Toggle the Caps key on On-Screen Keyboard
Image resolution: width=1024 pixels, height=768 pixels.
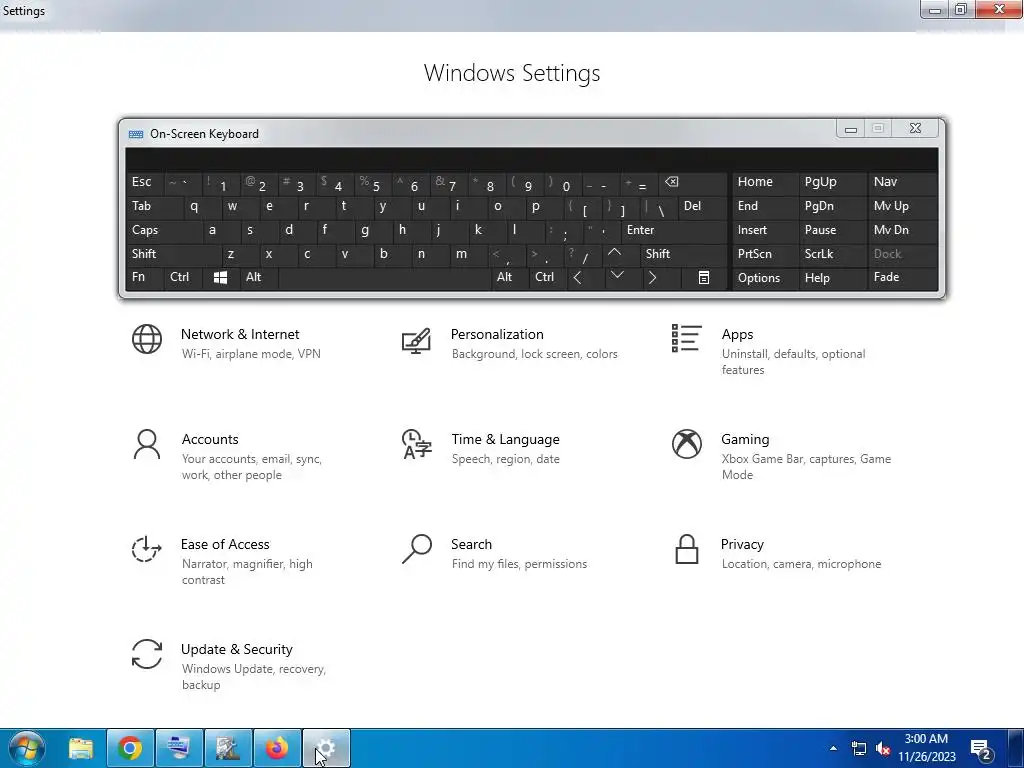tap(164, 230)
